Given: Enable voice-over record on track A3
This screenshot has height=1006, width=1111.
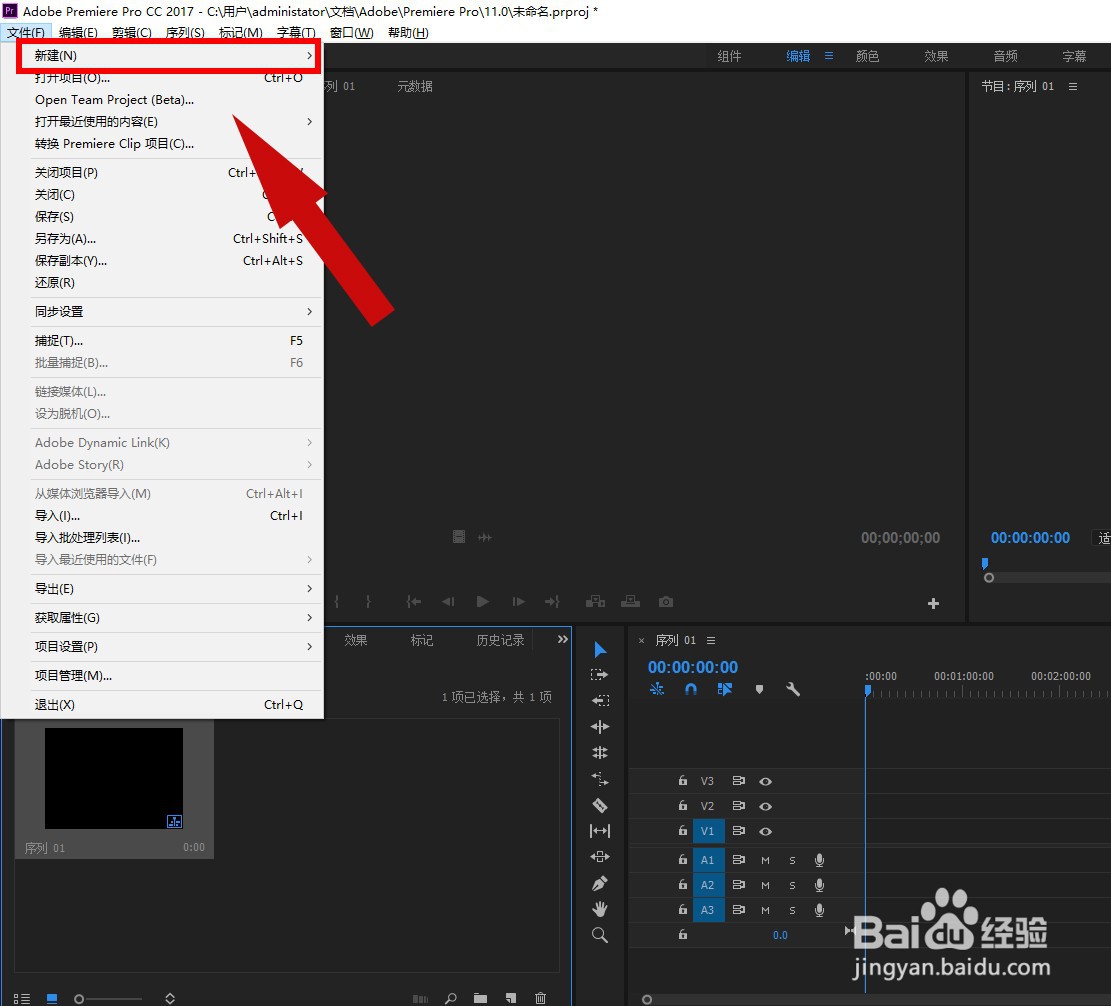Looking at the screenshot, I should click(819, 910).
